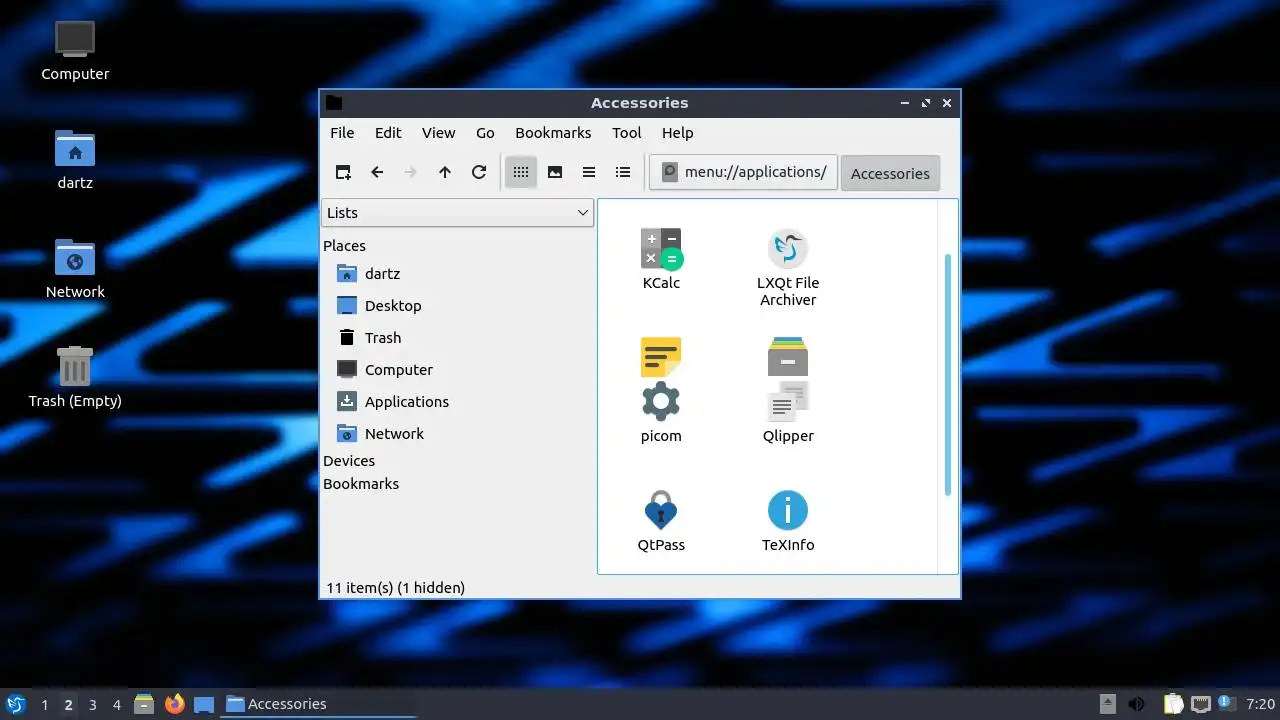Switch to Icon View mode
This screenshot has height=720, width=1280.
coord(521,172)
